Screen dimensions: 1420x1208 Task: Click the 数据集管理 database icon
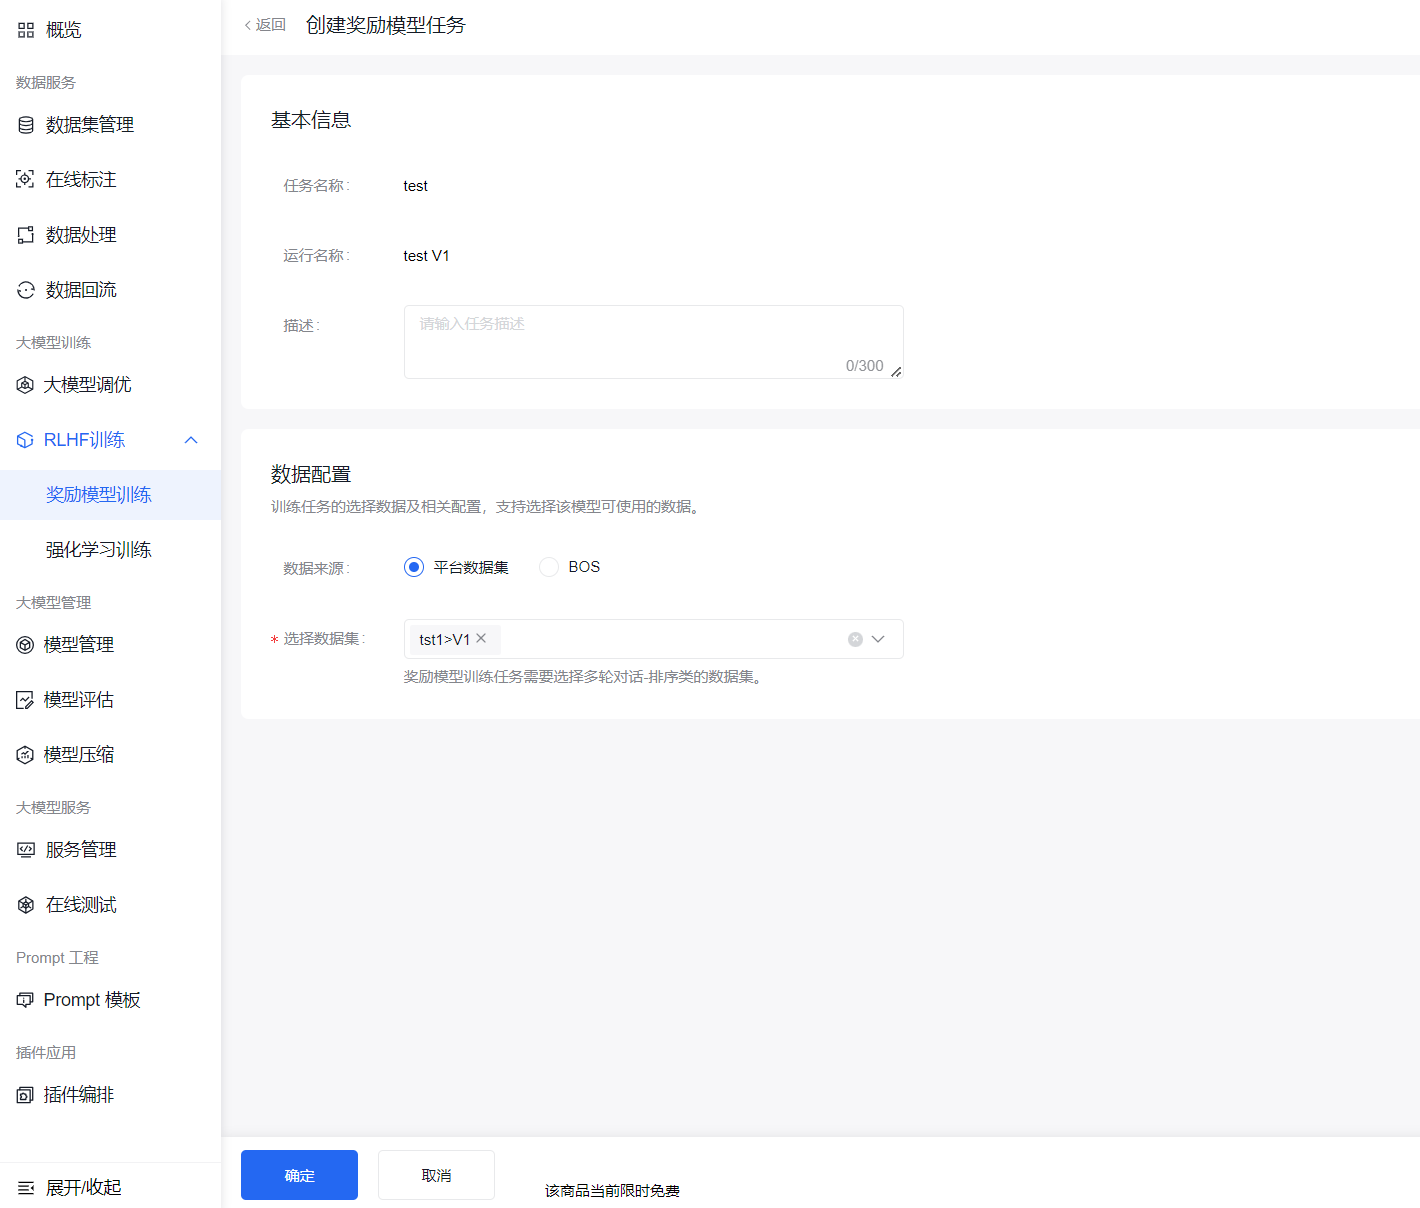(26, 125)
